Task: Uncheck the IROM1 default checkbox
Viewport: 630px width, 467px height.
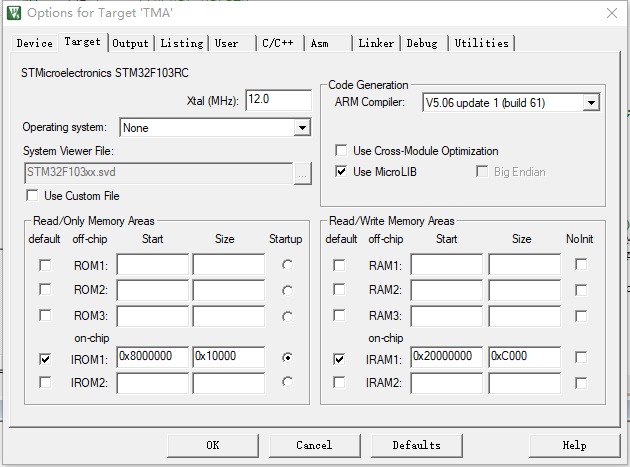Action: 45,357
